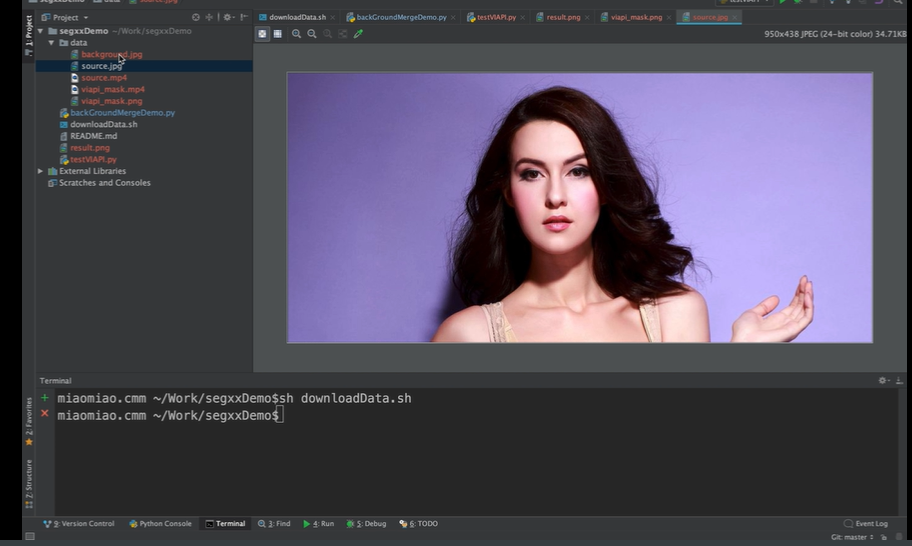Open the Run tool window
The image size is (912, 546).
pyautogui.click(x=318, y=523)
